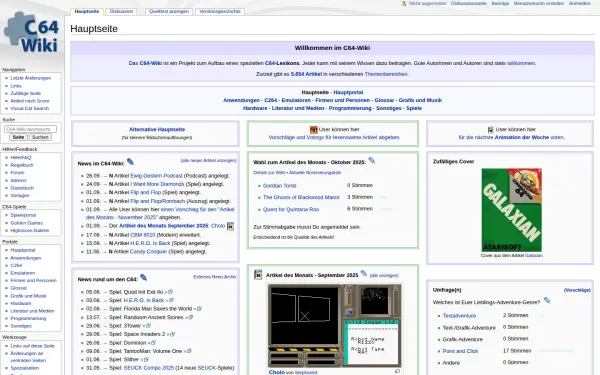The image size is (600, 375).
Task: Open Externes News-Archiv link
Action: click(x=215, y=277)
